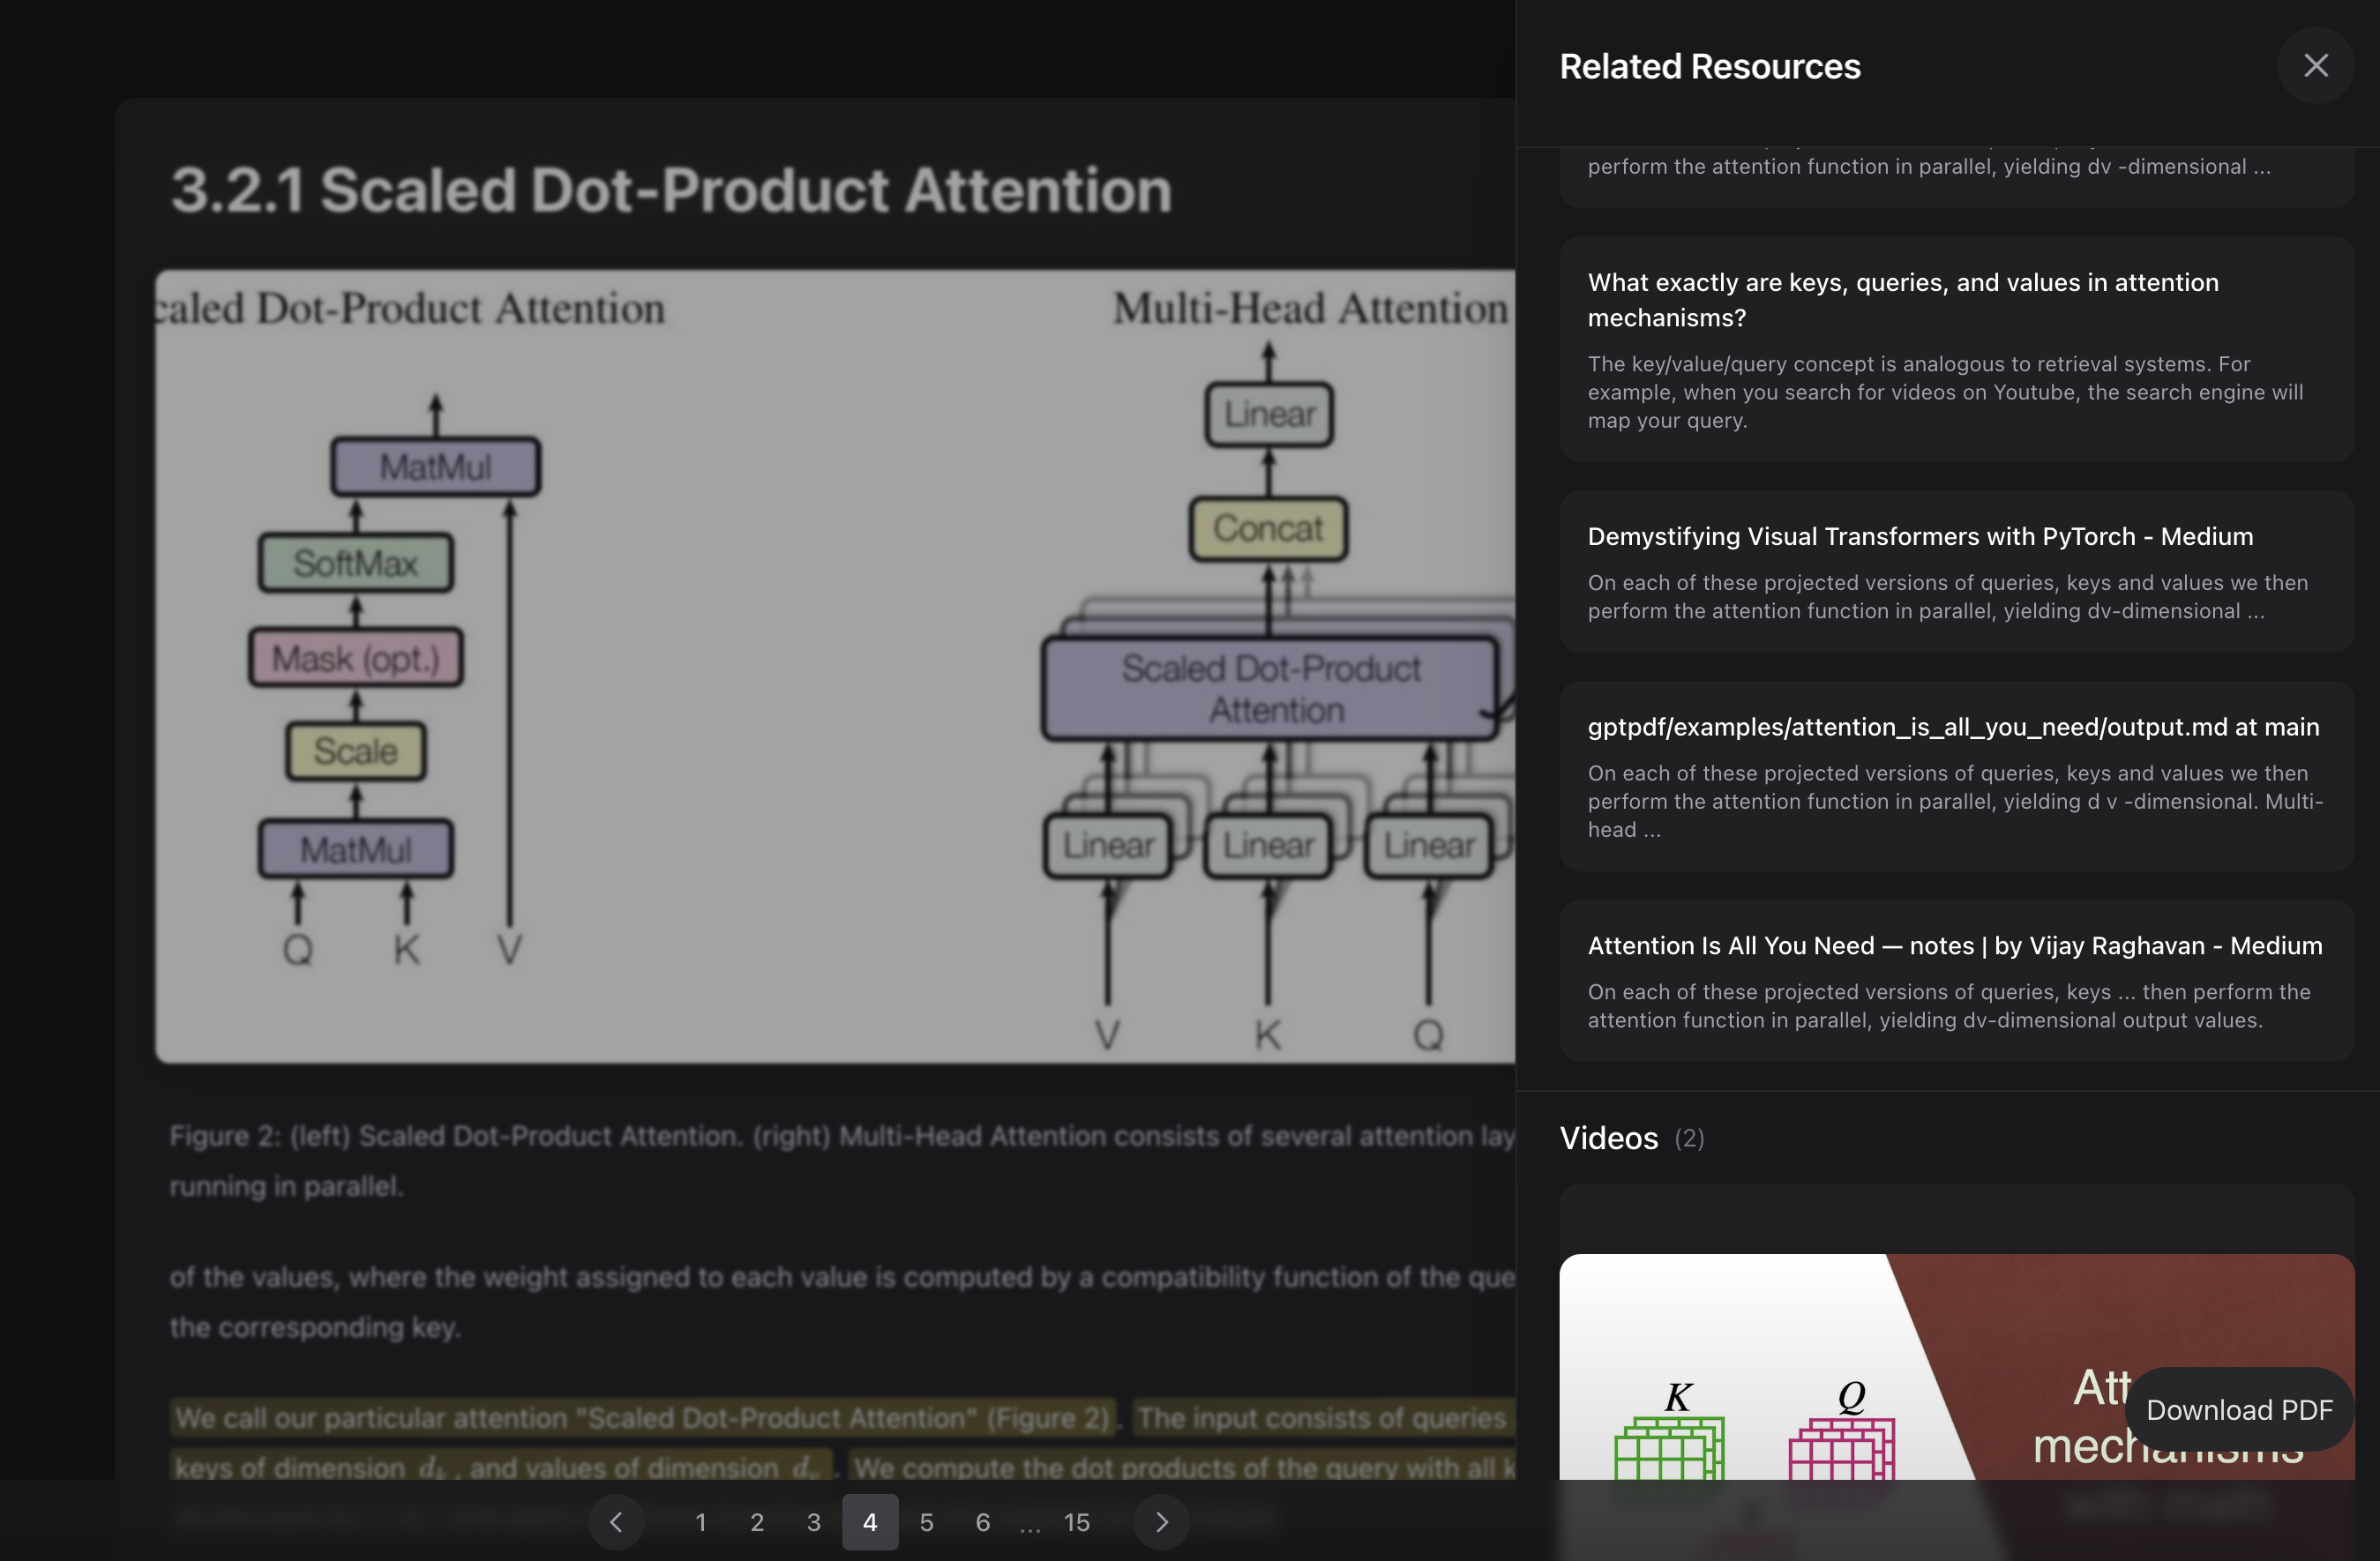Screen dimensions: 2380x1561
Task: Click the Download PDF button
Action: 2239,1409
